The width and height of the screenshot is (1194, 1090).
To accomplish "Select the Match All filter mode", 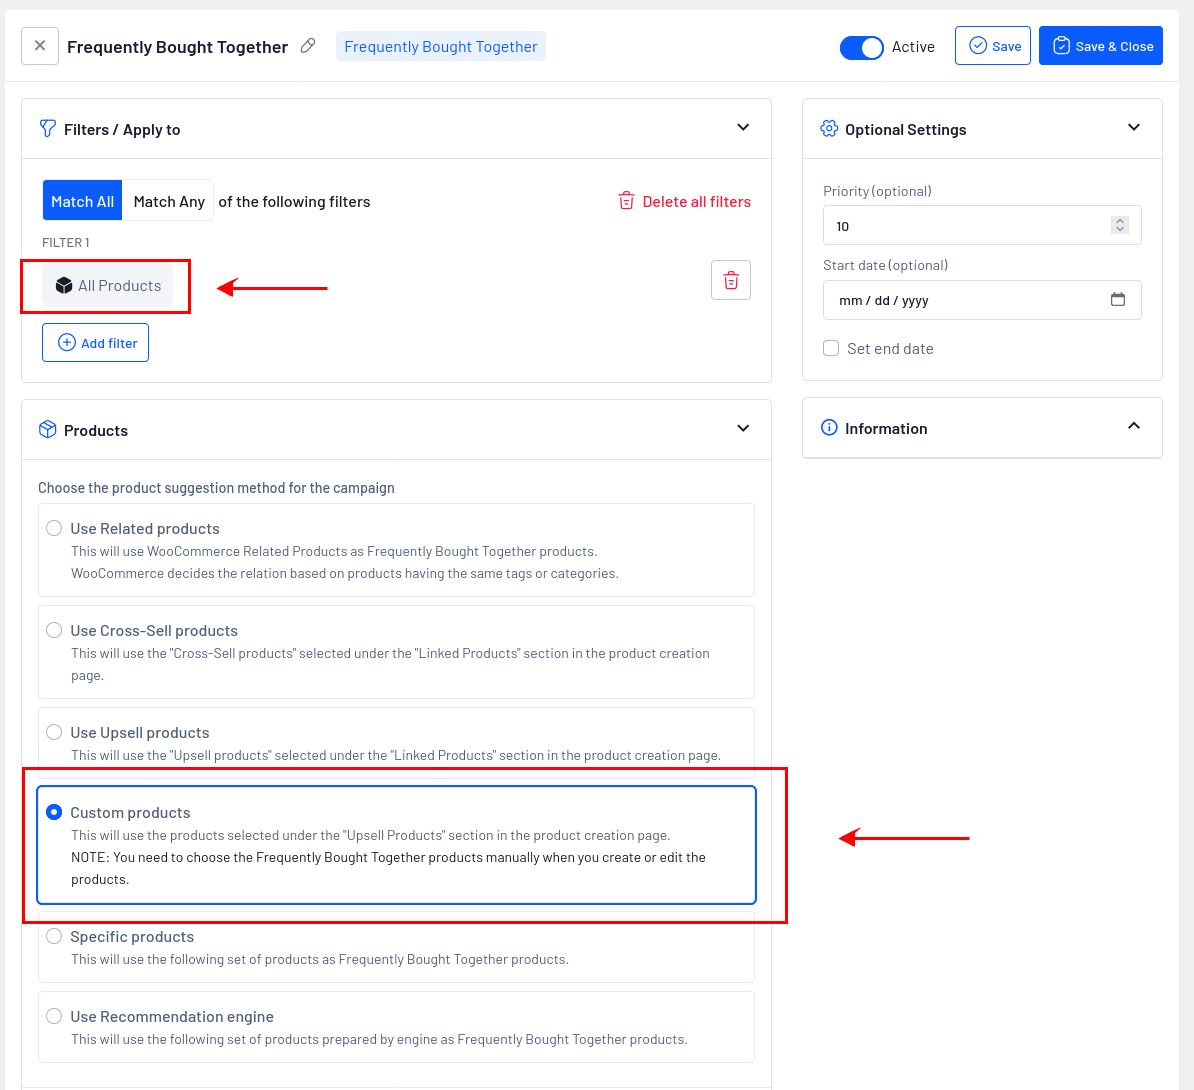I will 82,201.
